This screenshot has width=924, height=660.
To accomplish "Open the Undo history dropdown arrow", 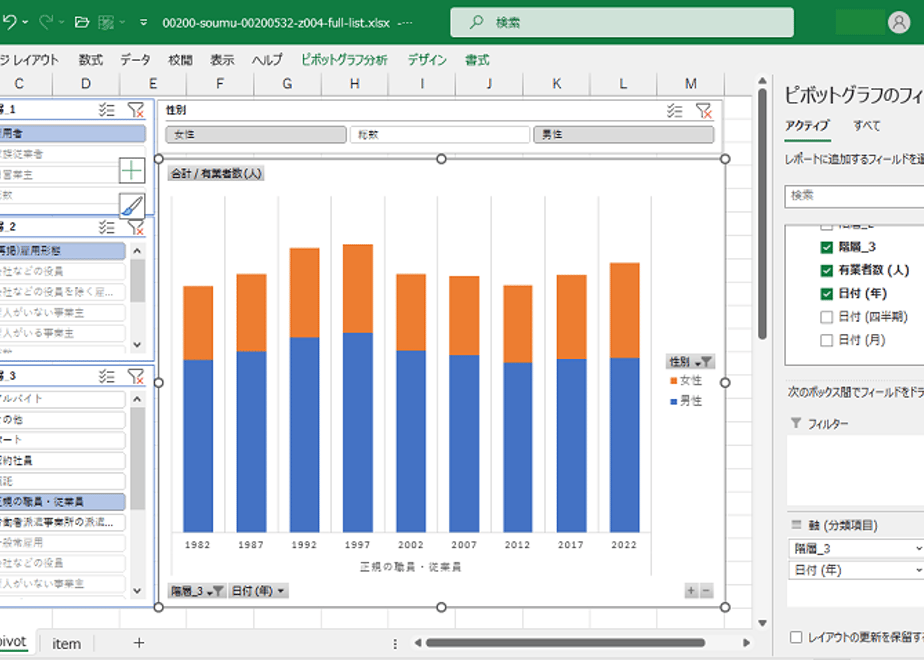I will click(x=25, y=22).
